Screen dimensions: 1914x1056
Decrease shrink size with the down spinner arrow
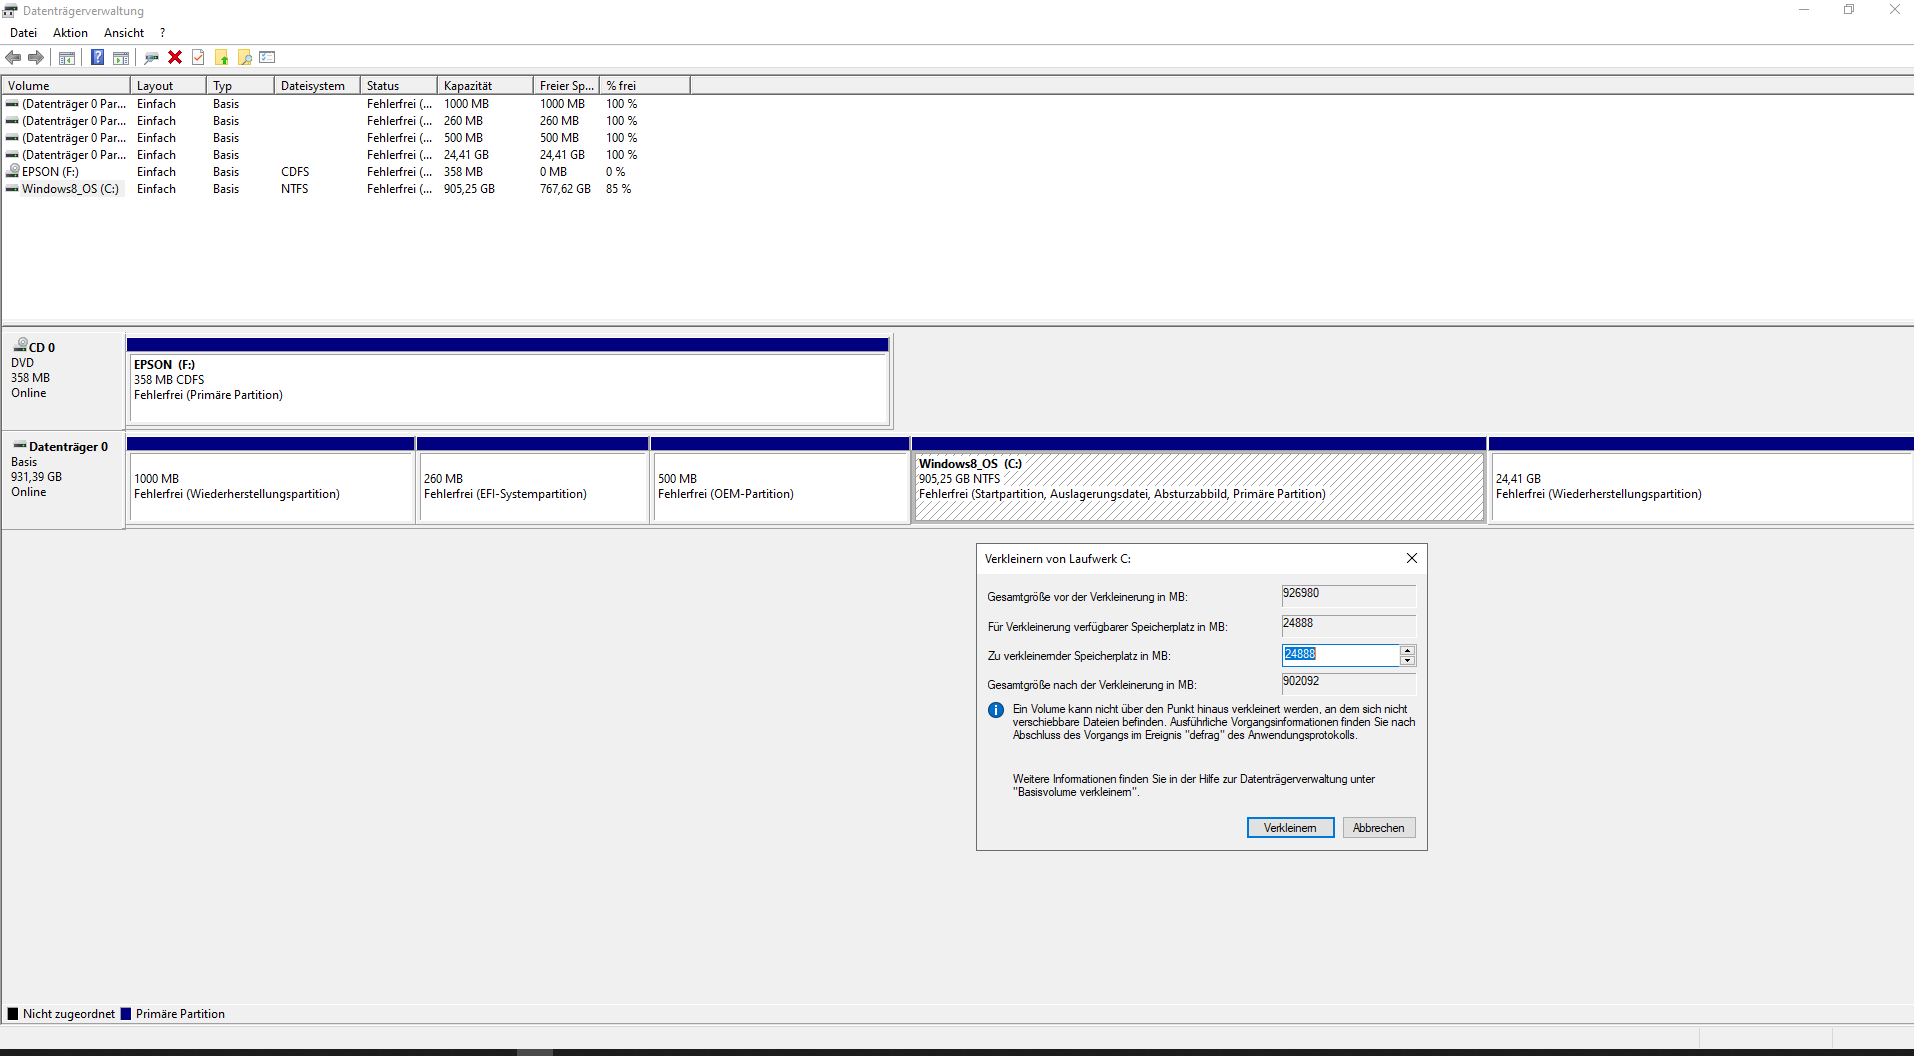(1407, 661)
